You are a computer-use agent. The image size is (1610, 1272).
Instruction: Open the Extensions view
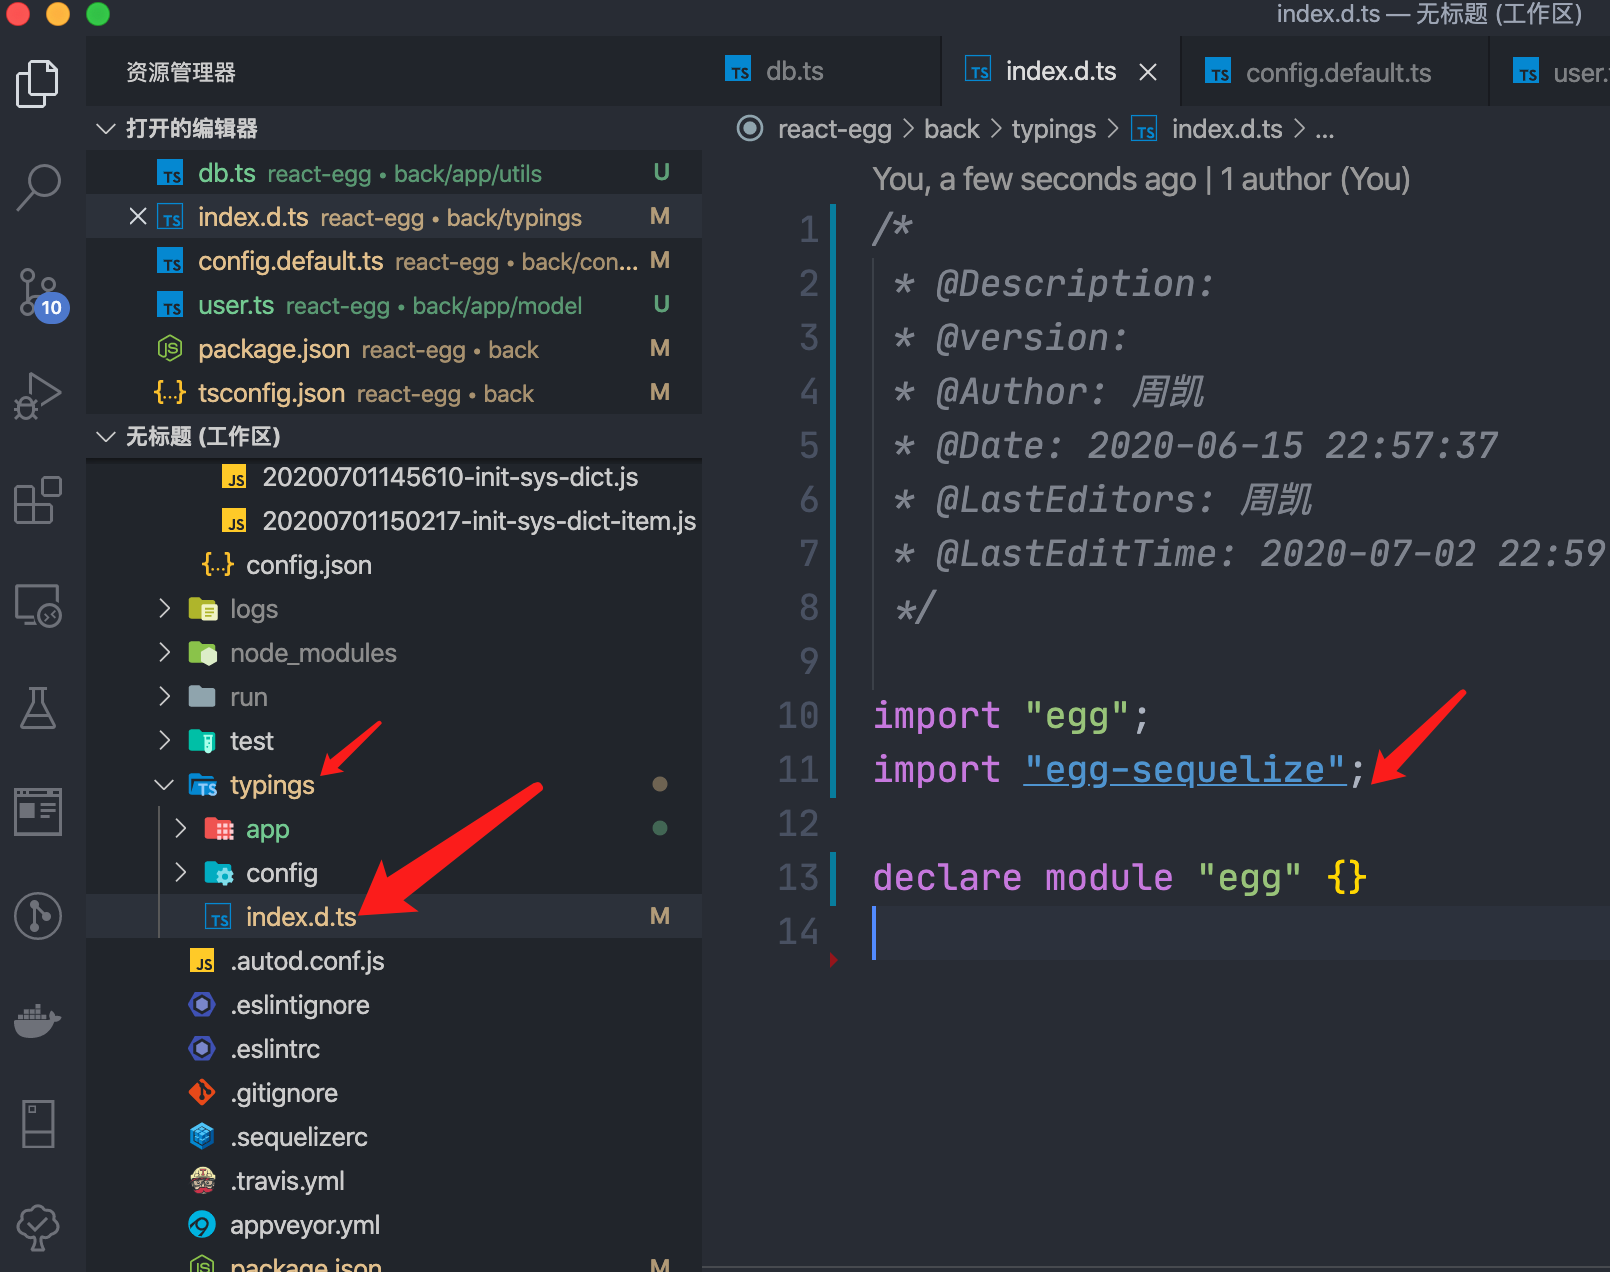38,500
